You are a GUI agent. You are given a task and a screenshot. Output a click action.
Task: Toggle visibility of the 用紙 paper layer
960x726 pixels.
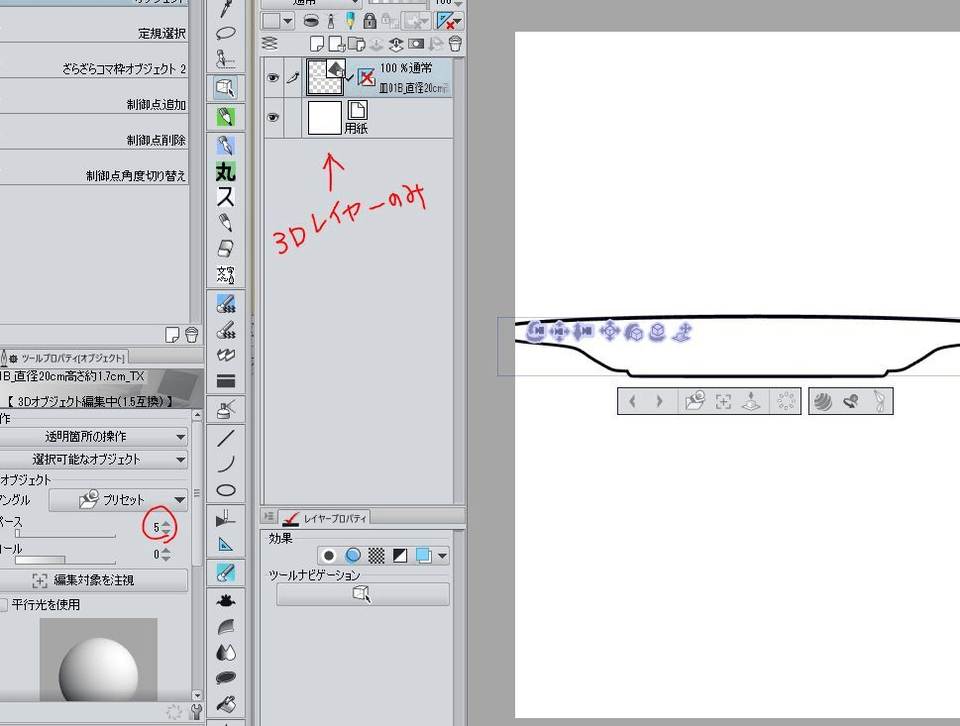[x=272, y=117]
